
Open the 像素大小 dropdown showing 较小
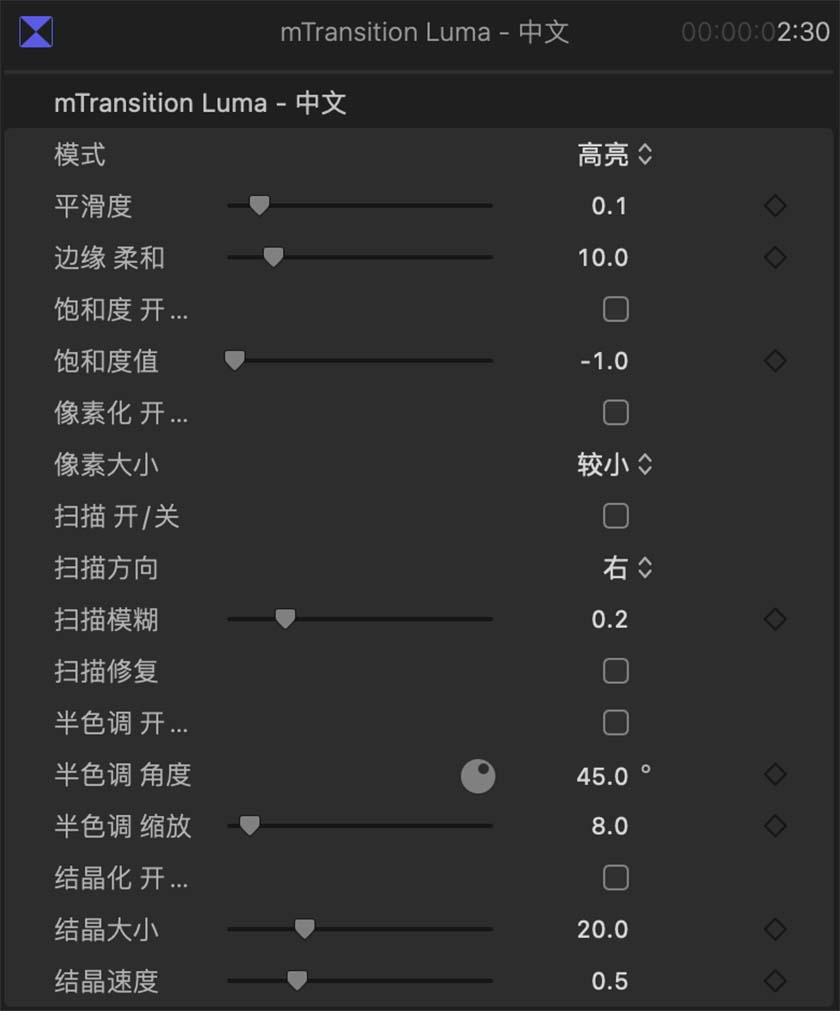click(x=614, y=465)
